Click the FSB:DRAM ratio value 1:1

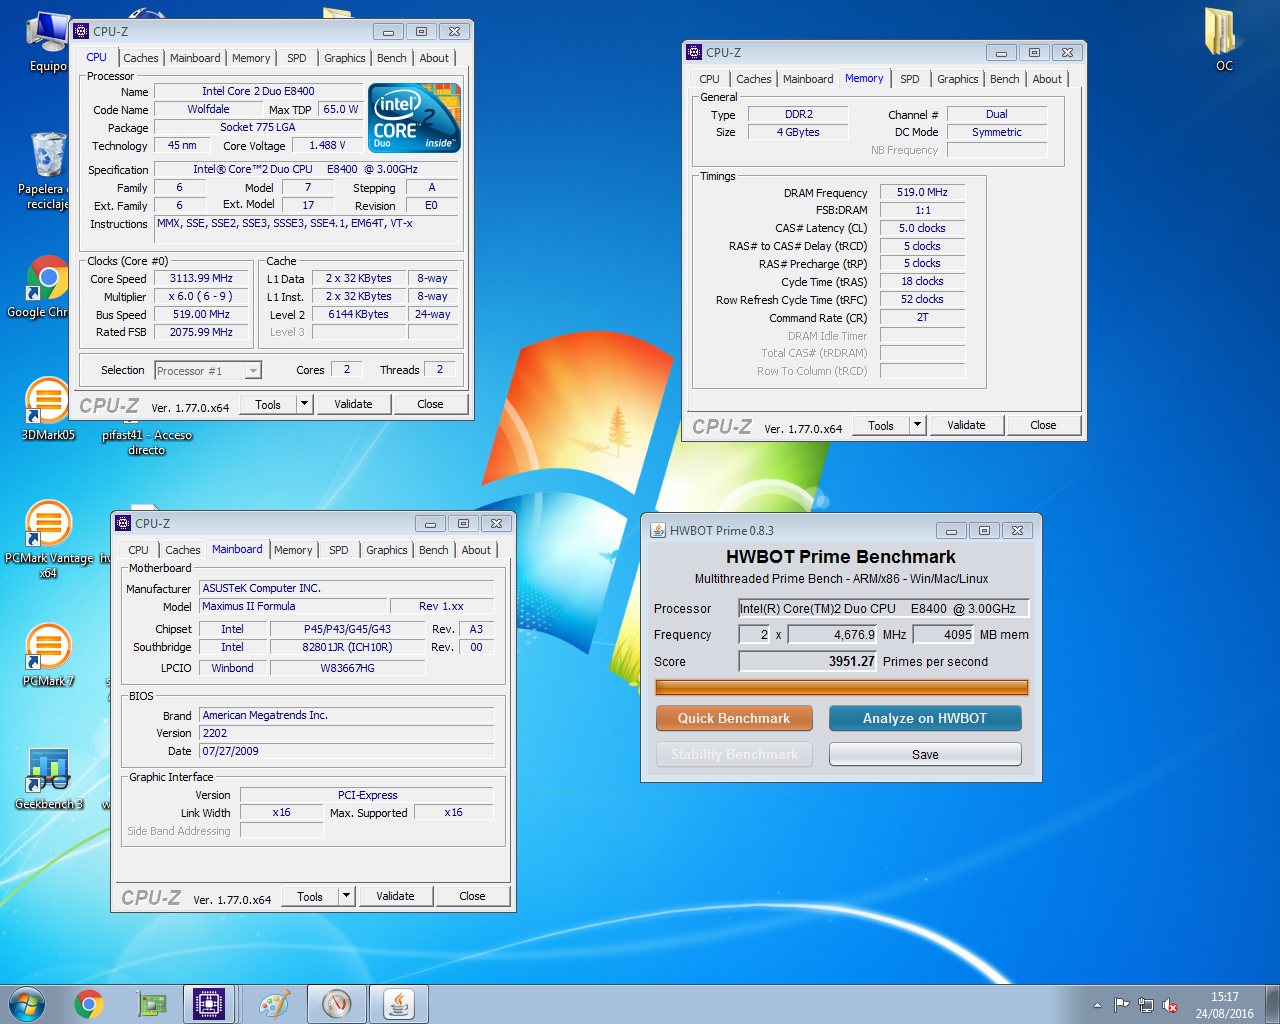[922, 210]
